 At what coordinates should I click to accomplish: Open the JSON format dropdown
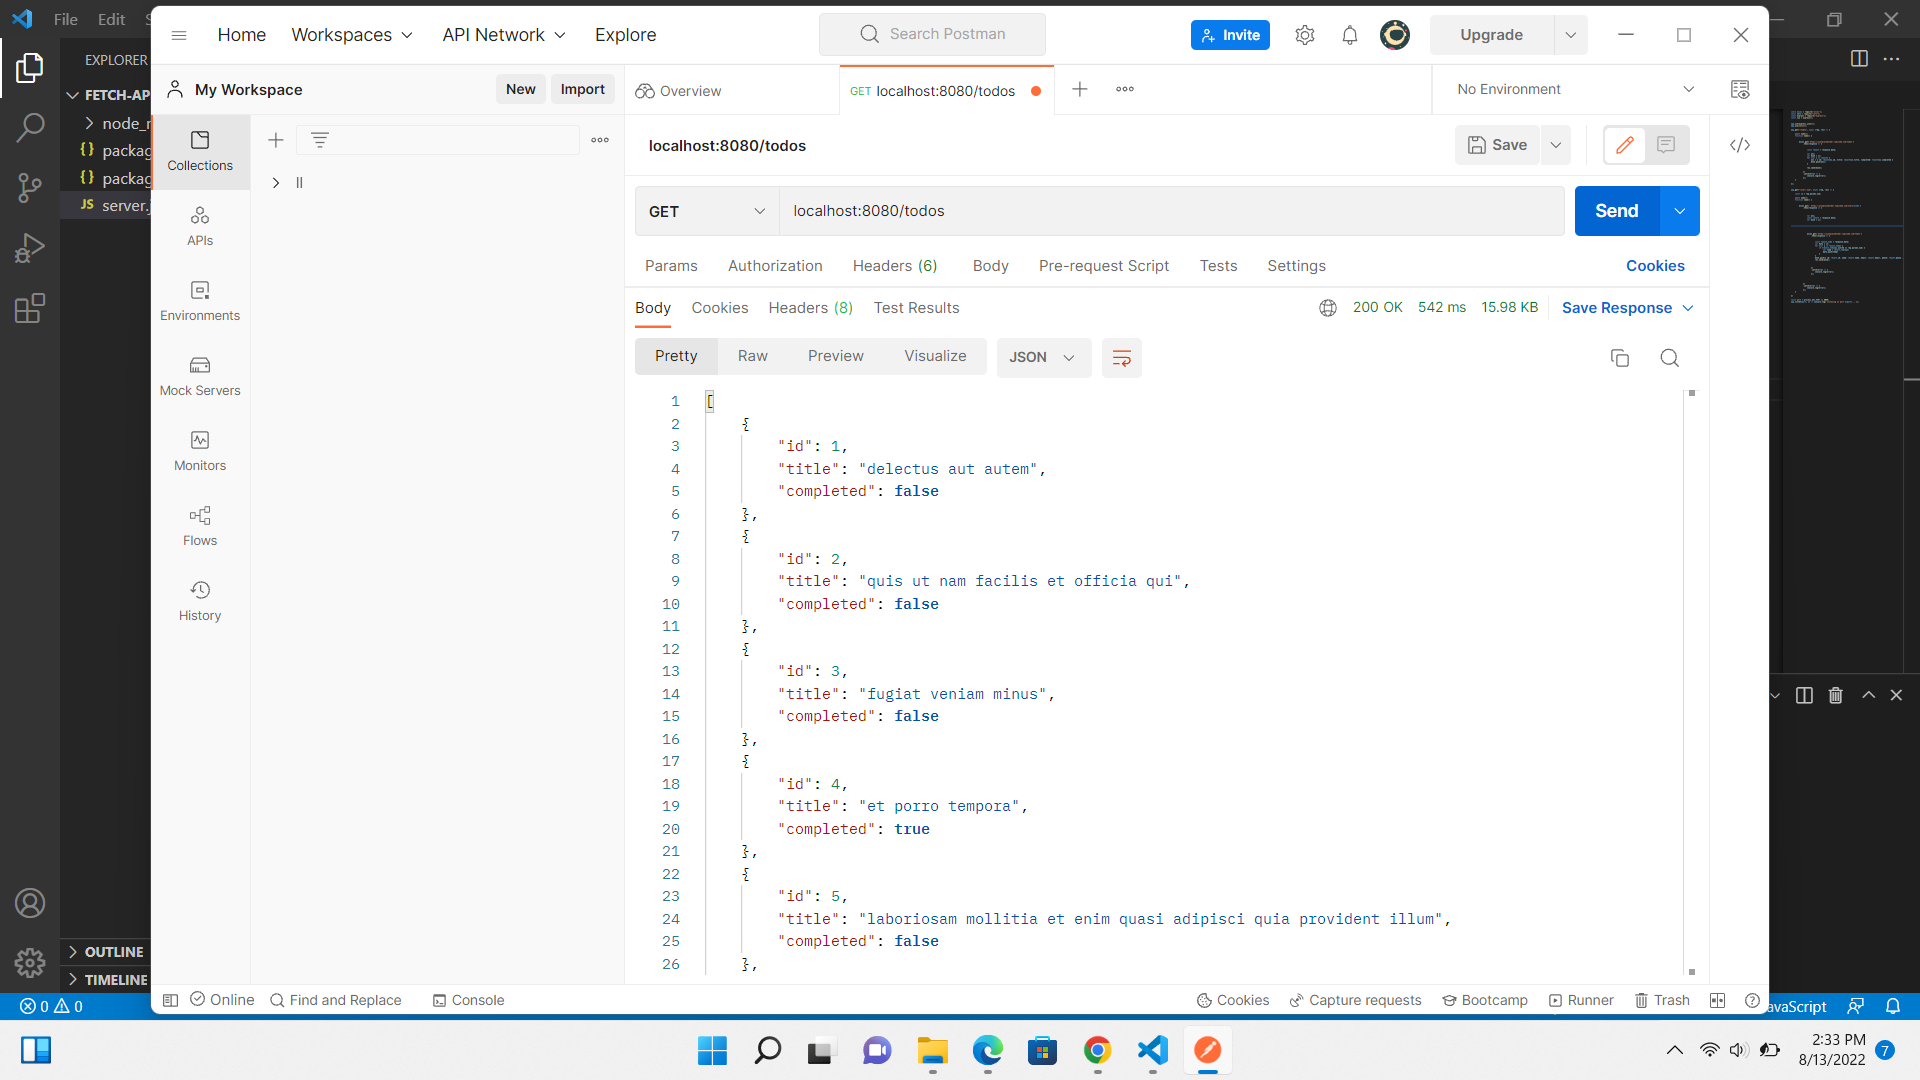1043,358
